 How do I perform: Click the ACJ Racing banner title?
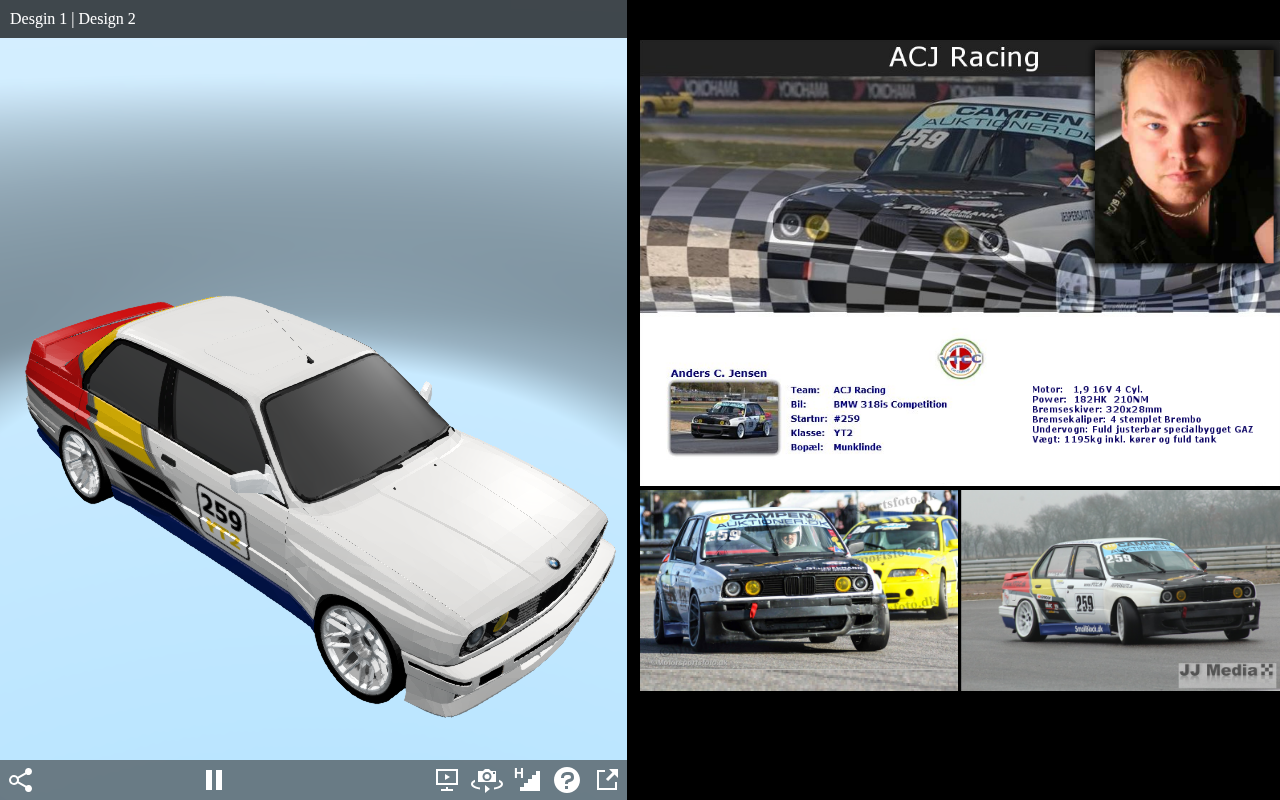[964, 58]
